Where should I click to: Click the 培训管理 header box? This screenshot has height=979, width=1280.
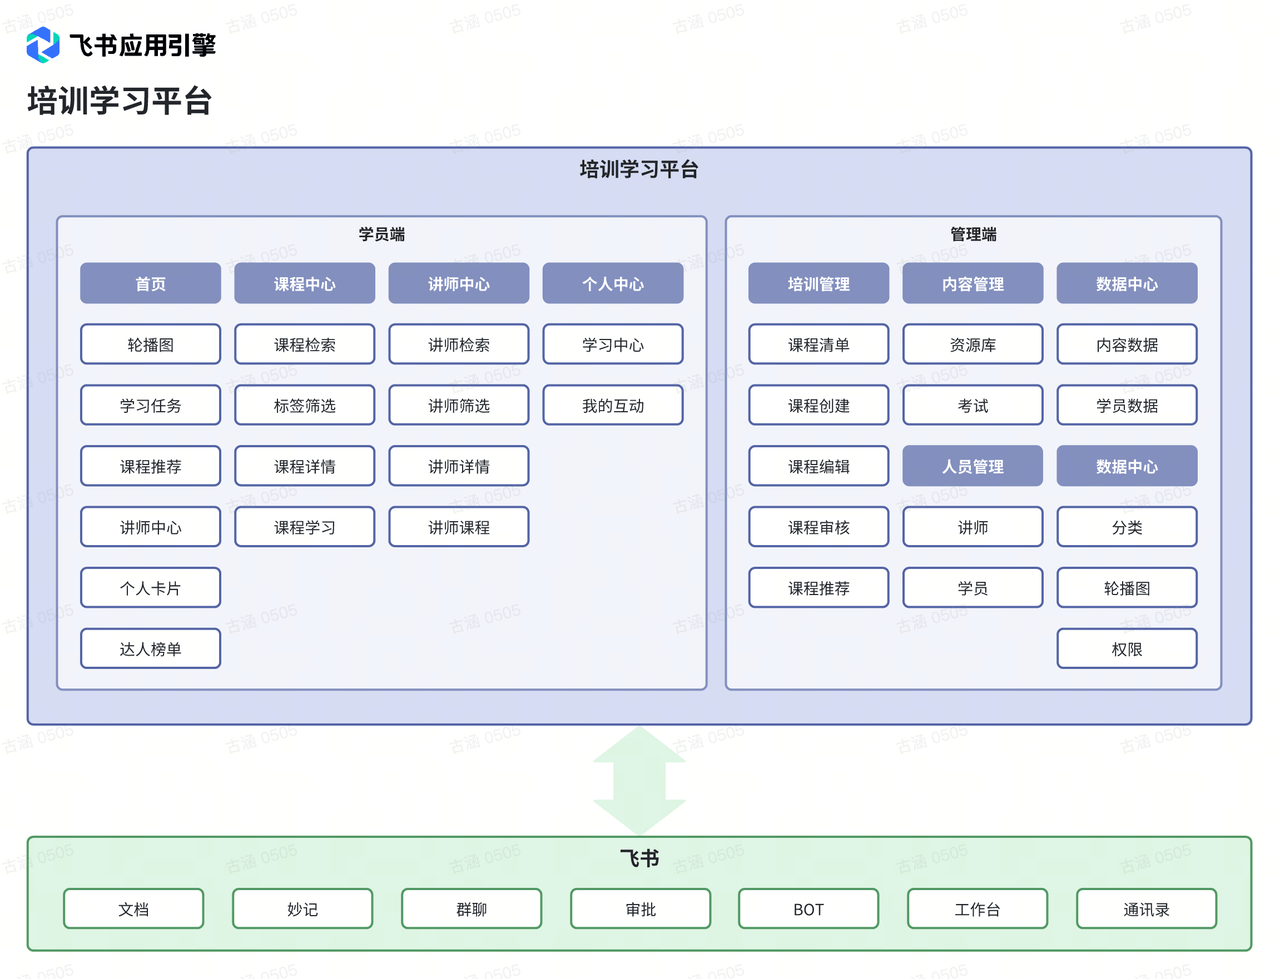click(x=819, y=283)
